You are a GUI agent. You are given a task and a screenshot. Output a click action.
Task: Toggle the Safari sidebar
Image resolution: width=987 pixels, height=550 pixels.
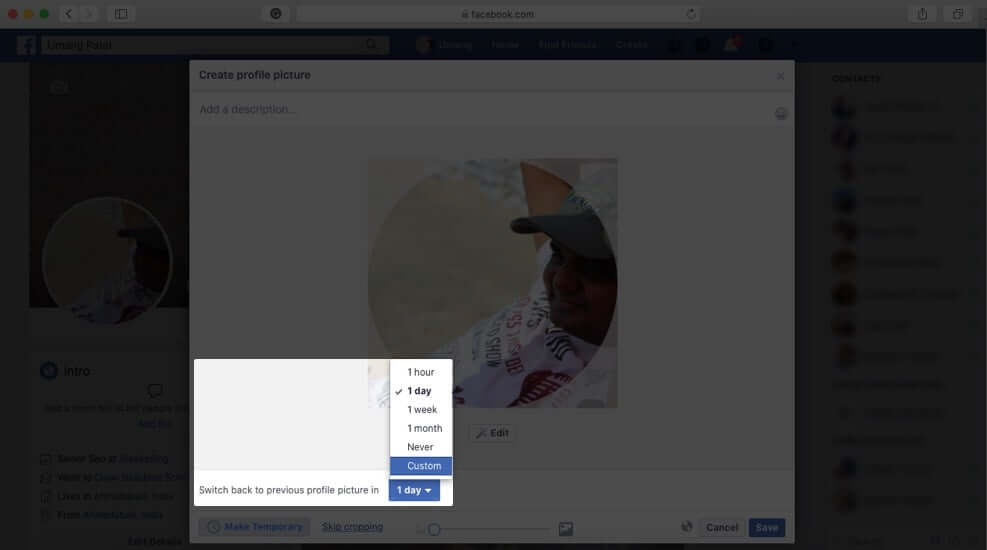[x=121, y=13]
